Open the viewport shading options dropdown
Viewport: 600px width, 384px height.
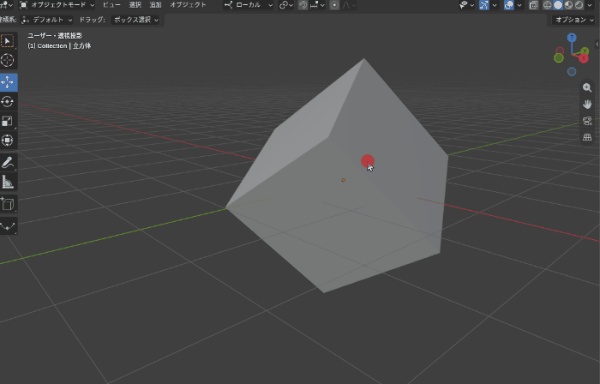[589, 5]
